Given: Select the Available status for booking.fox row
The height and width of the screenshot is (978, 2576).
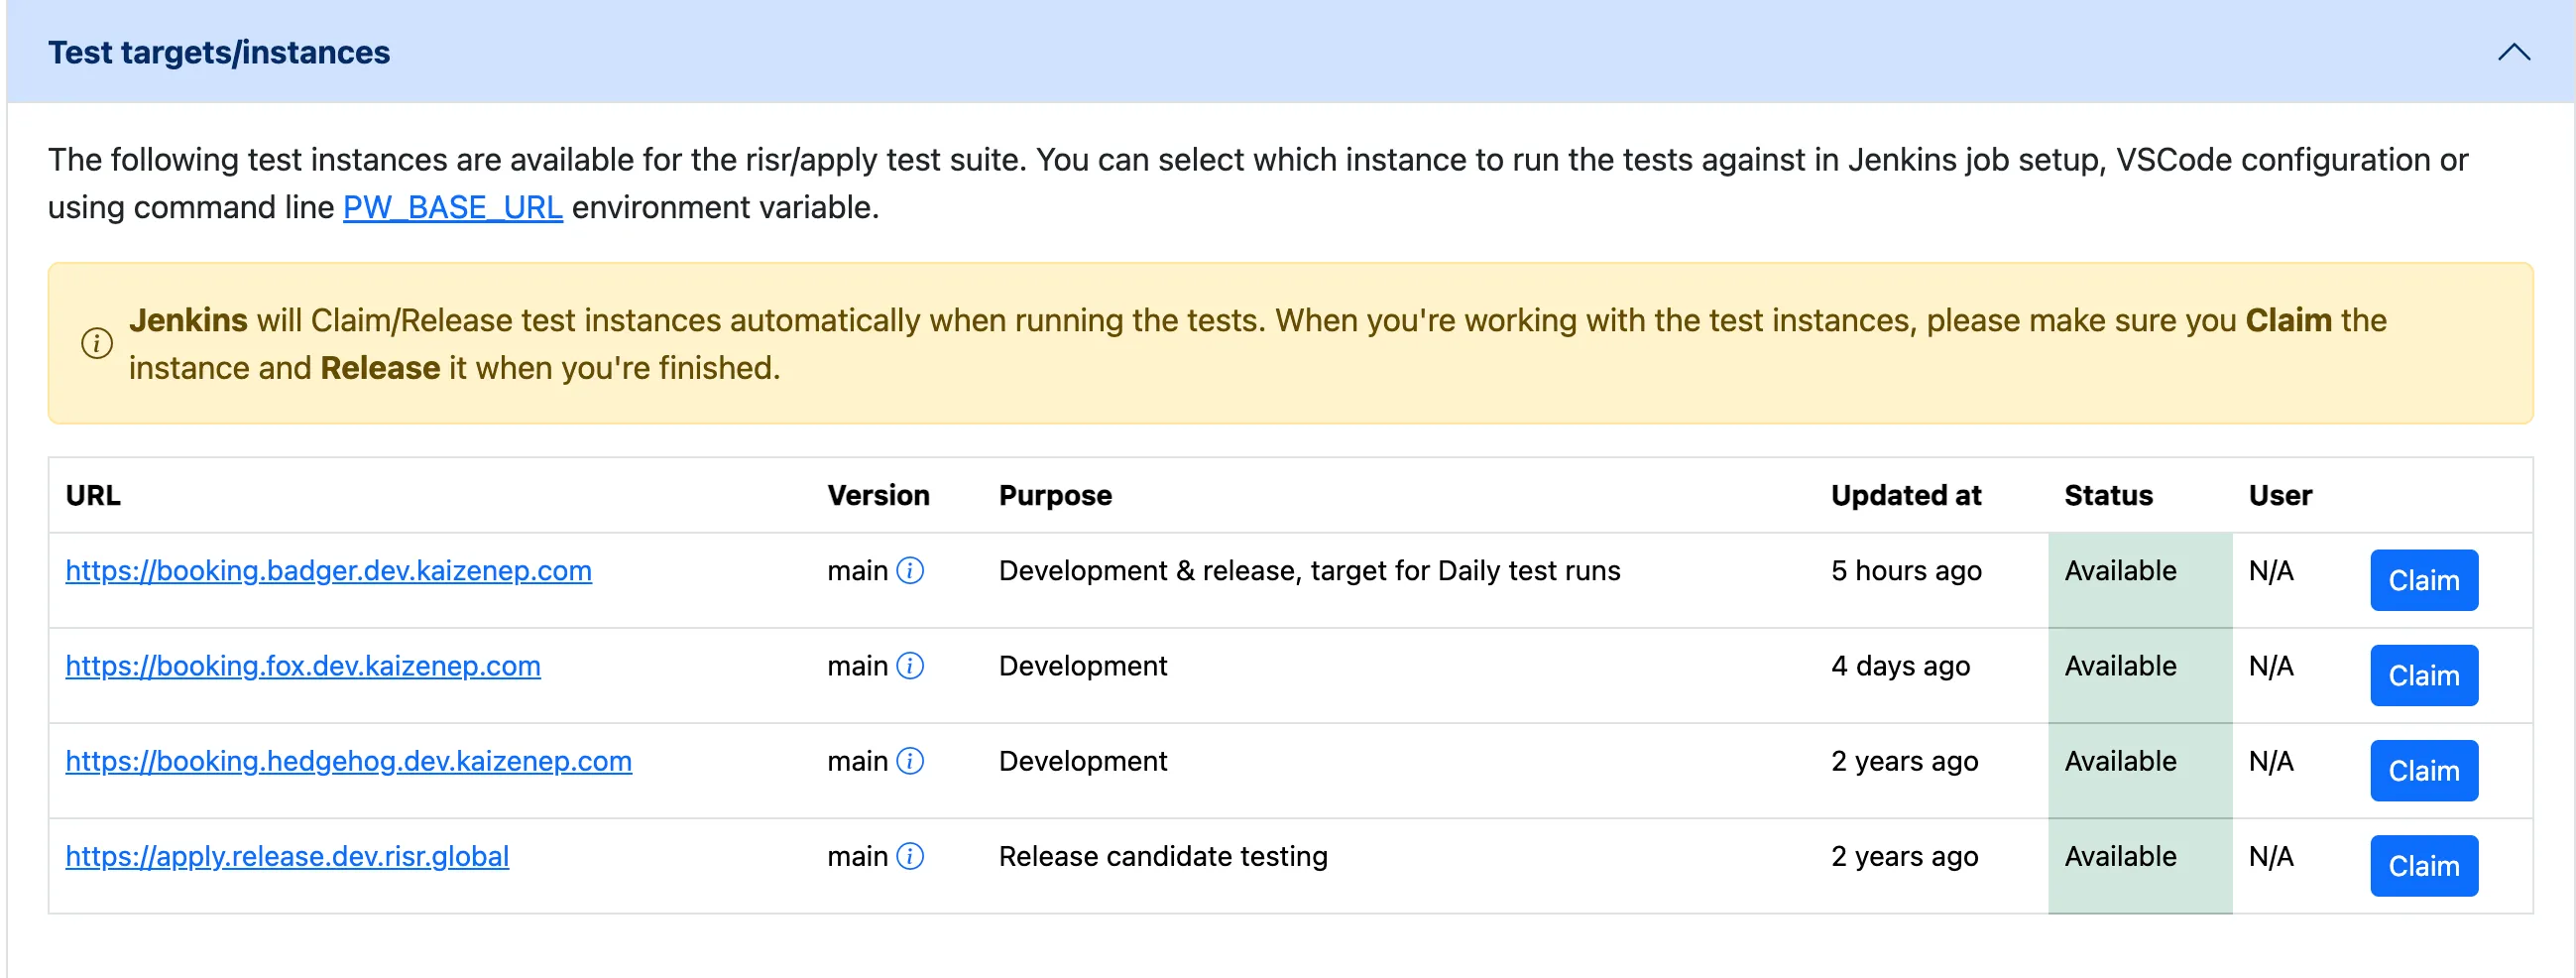Looking at the screenshot, I should click(2120, 666).
